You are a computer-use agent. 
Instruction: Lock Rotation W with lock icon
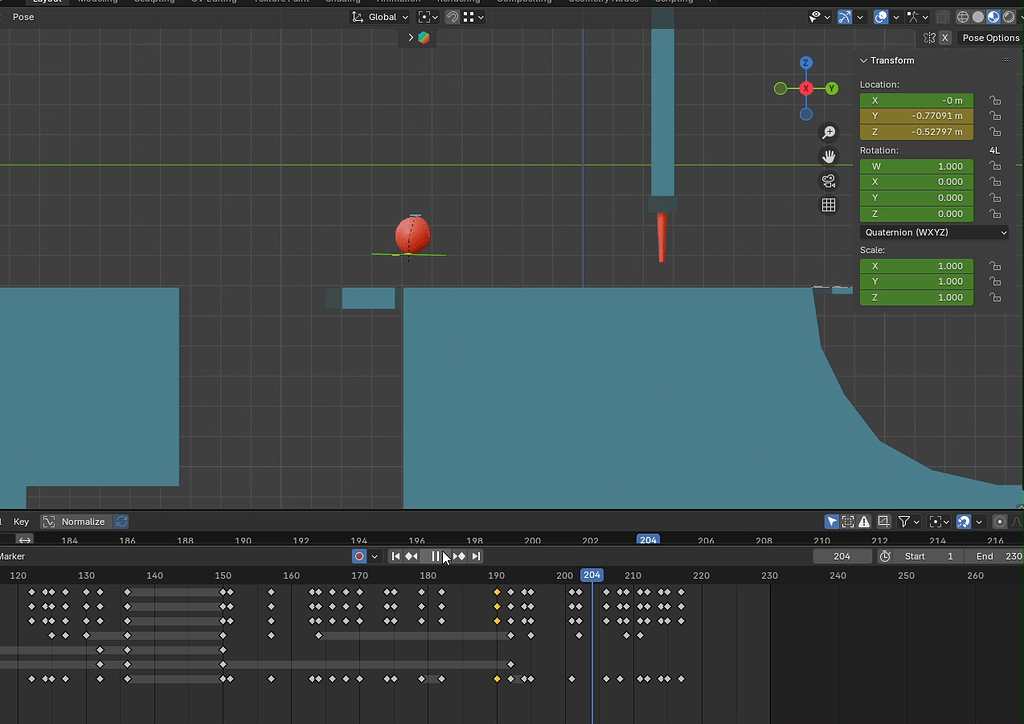tap(995, 166)
